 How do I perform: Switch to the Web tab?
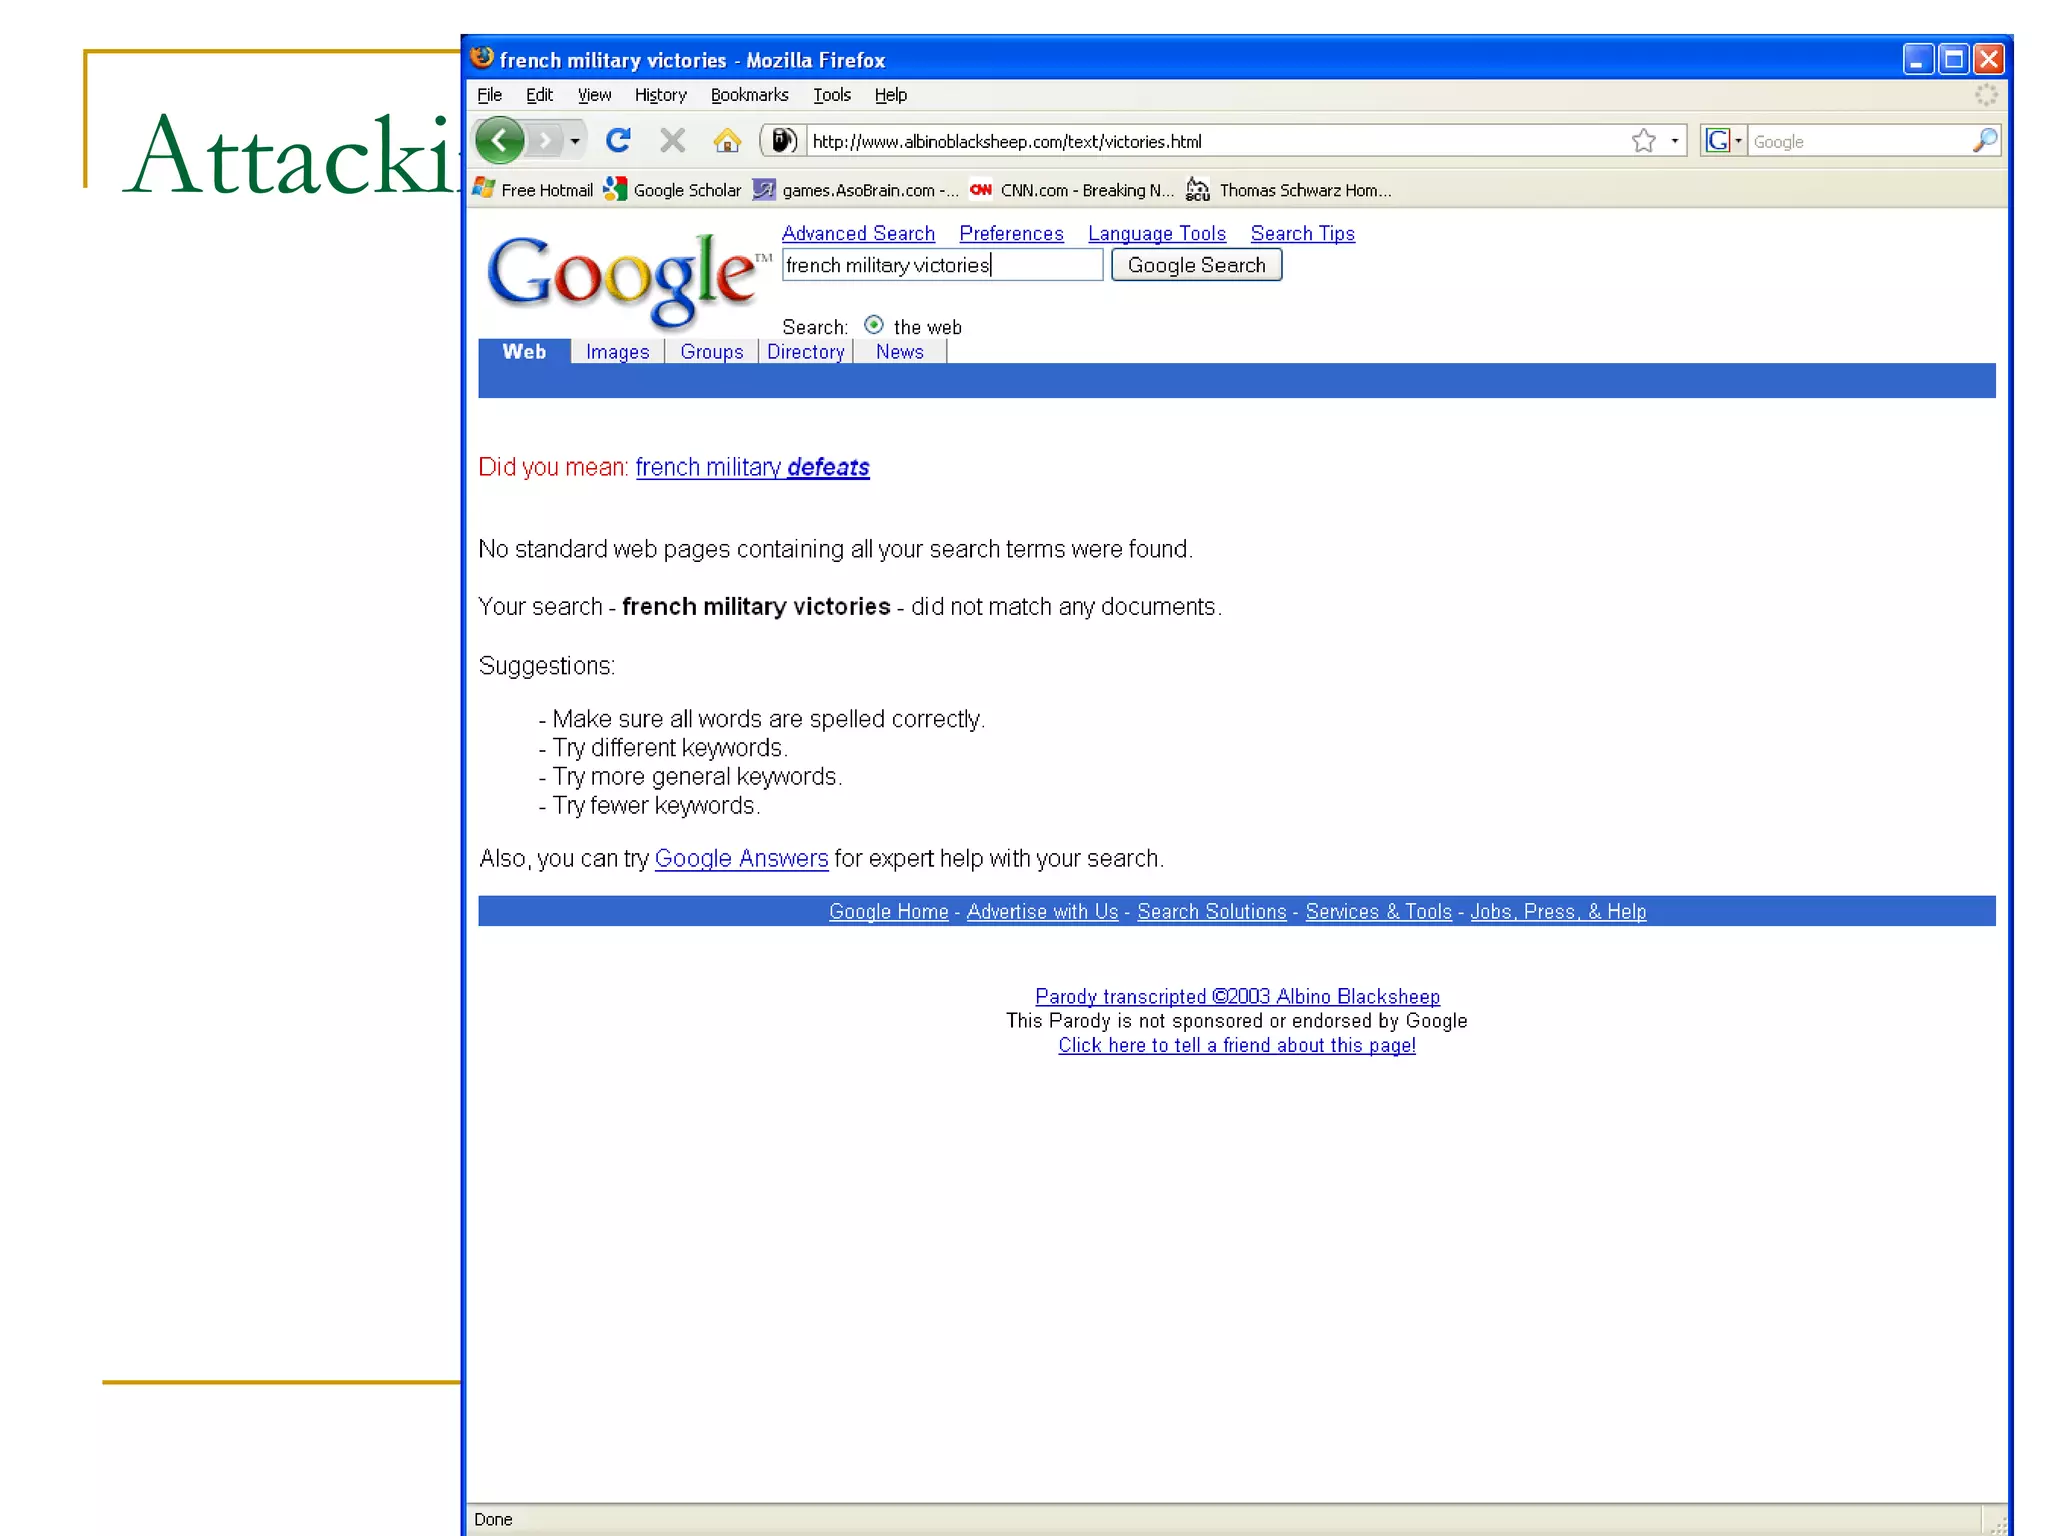pos(524,352)
